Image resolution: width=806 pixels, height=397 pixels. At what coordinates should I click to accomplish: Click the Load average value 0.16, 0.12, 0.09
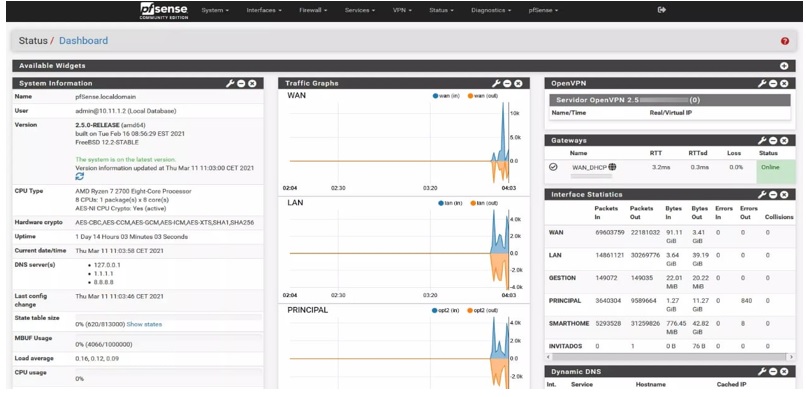[x=97, y=358]
